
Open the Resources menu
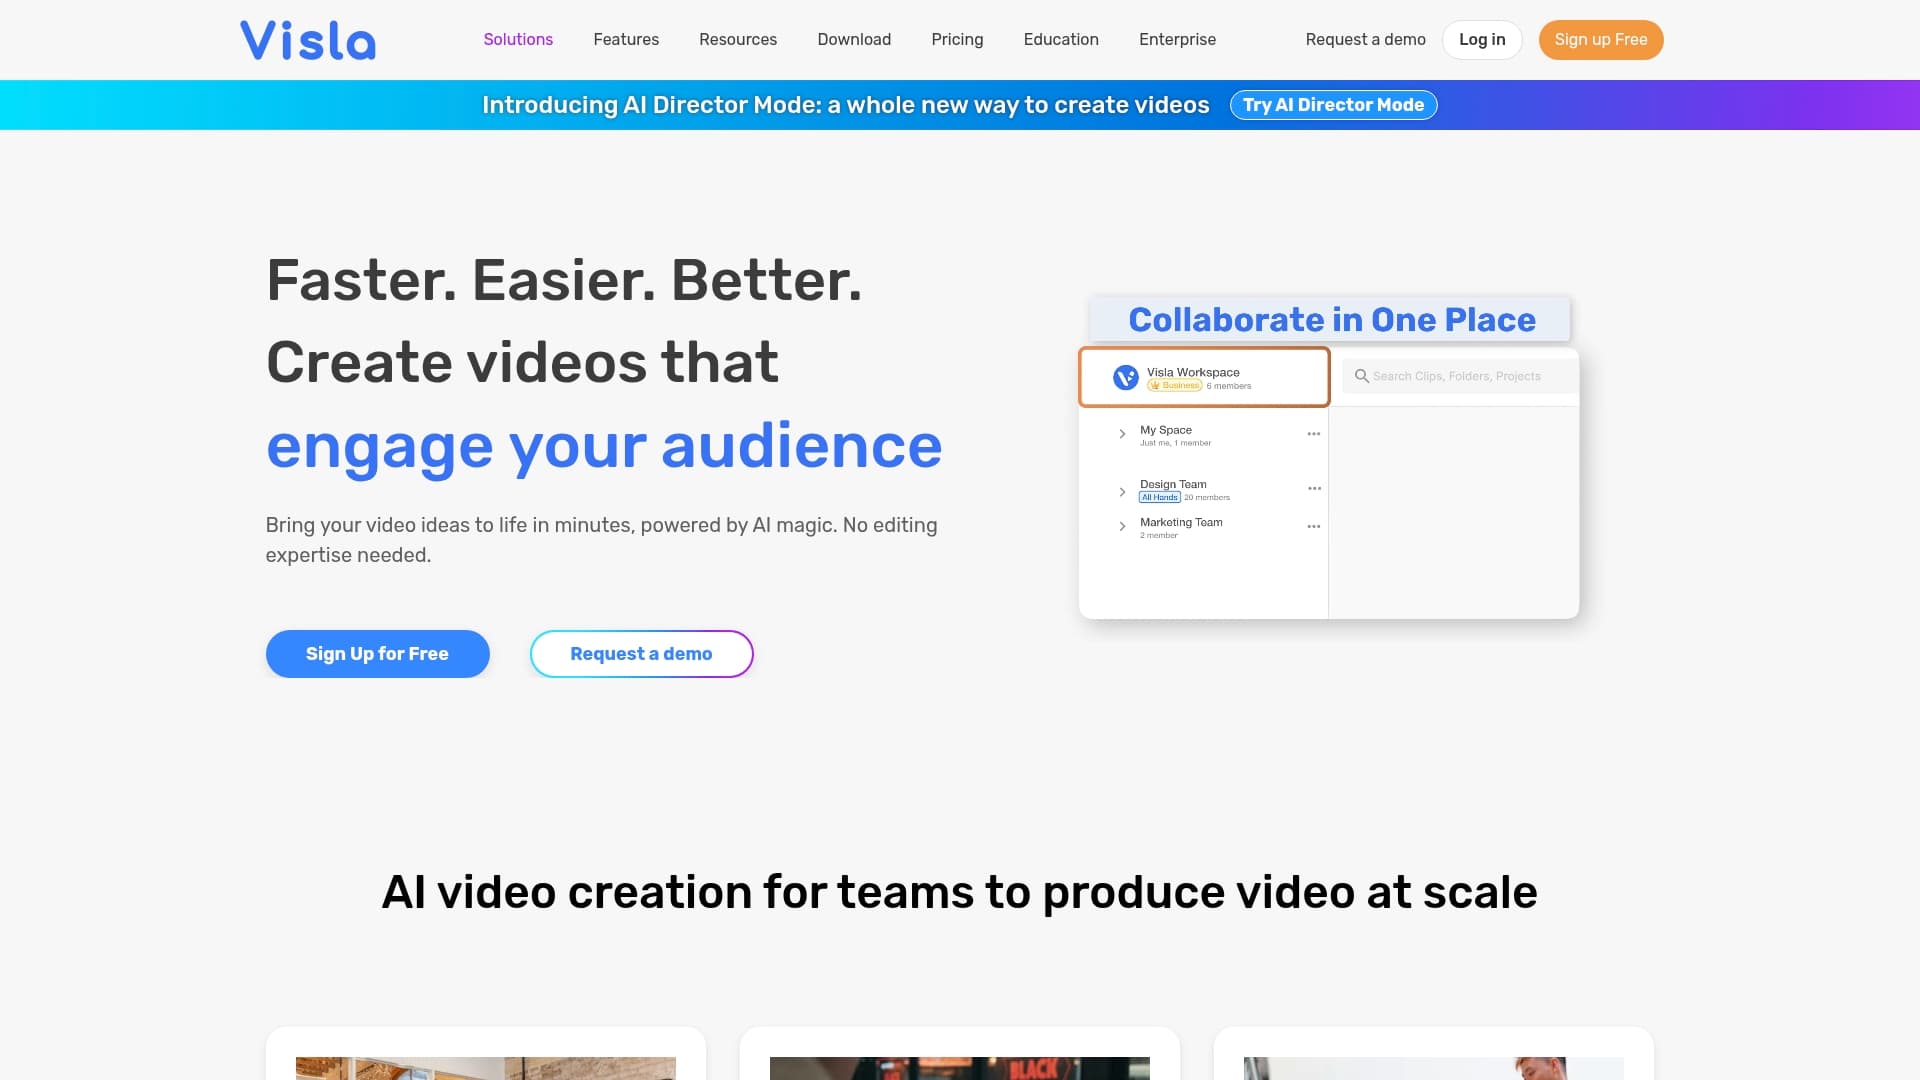(x=738, y=40)
